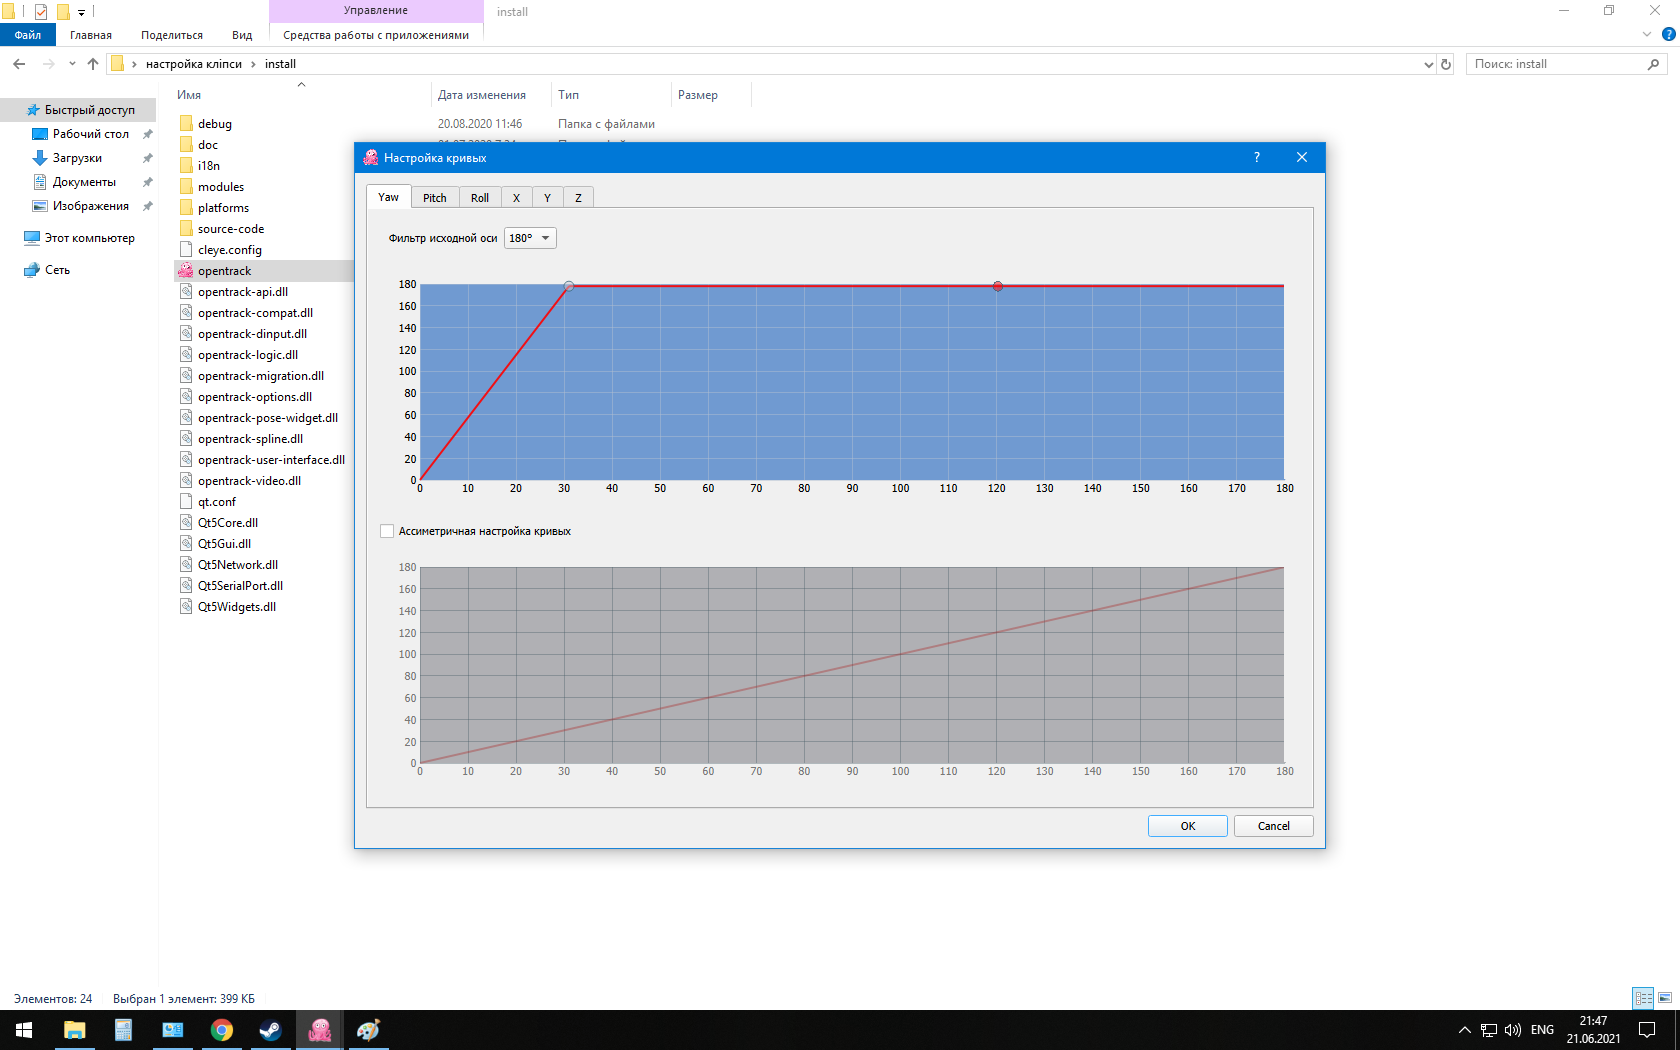The height and width of the screenshot is (1050, 1680).
Task: Click OK in the curve settings dialog
Action: (x=1187, y=826)
